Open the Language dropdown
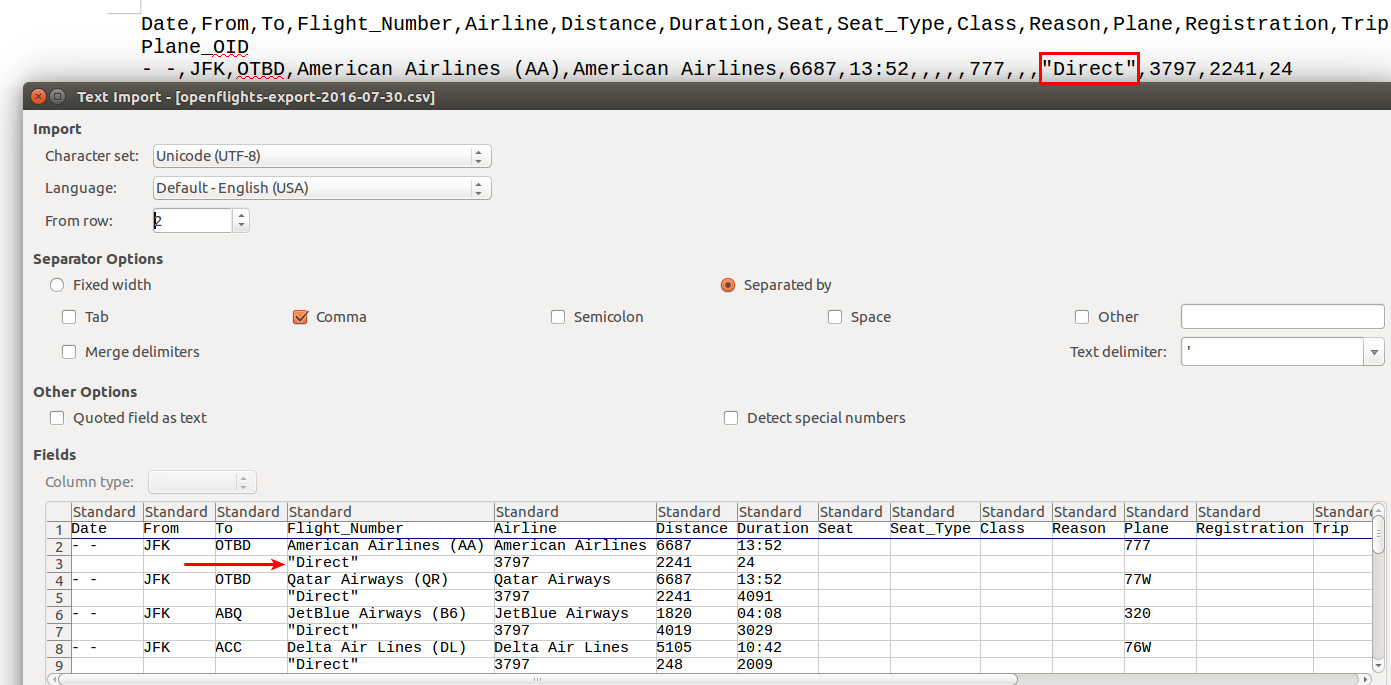Viewport: 1391px width, 685px height. pyautogui.click(x=322, y=188)
